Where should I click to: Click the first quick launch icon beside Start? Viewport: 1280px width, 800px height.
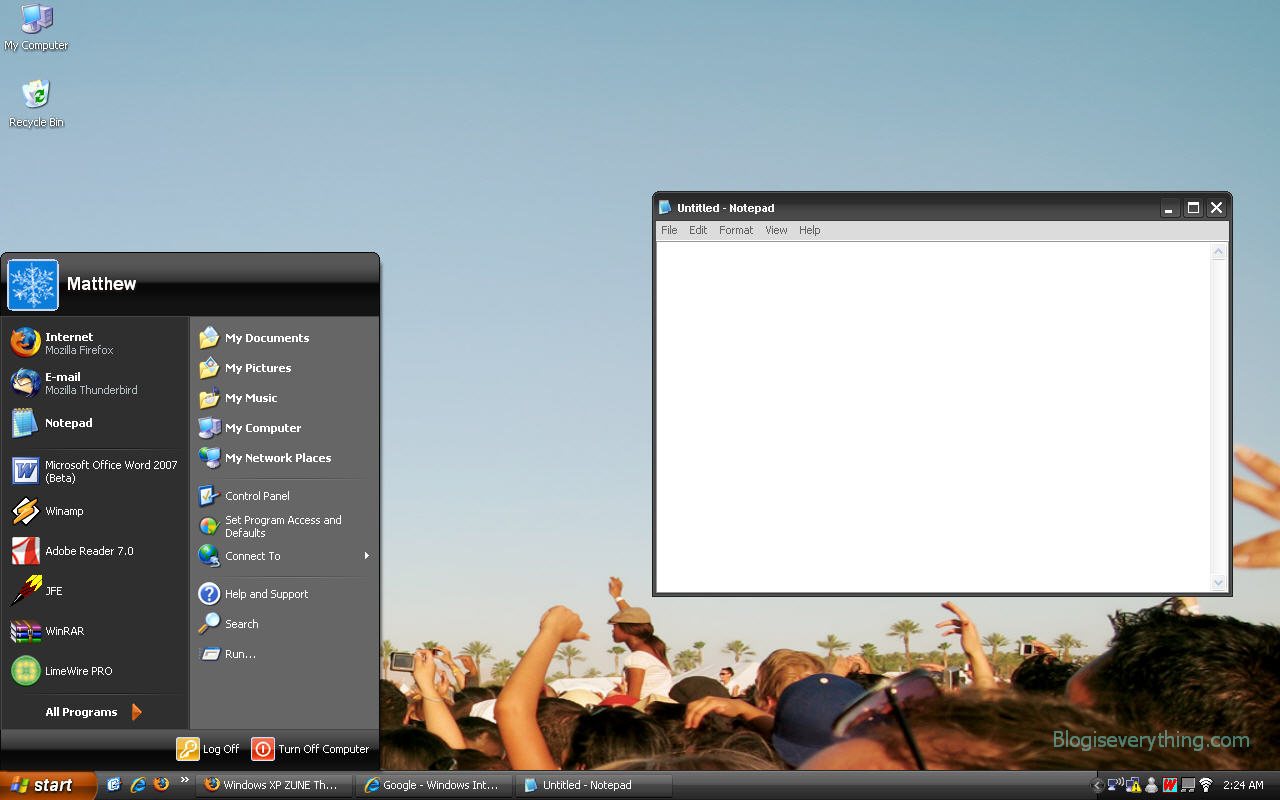coord(114,785)
